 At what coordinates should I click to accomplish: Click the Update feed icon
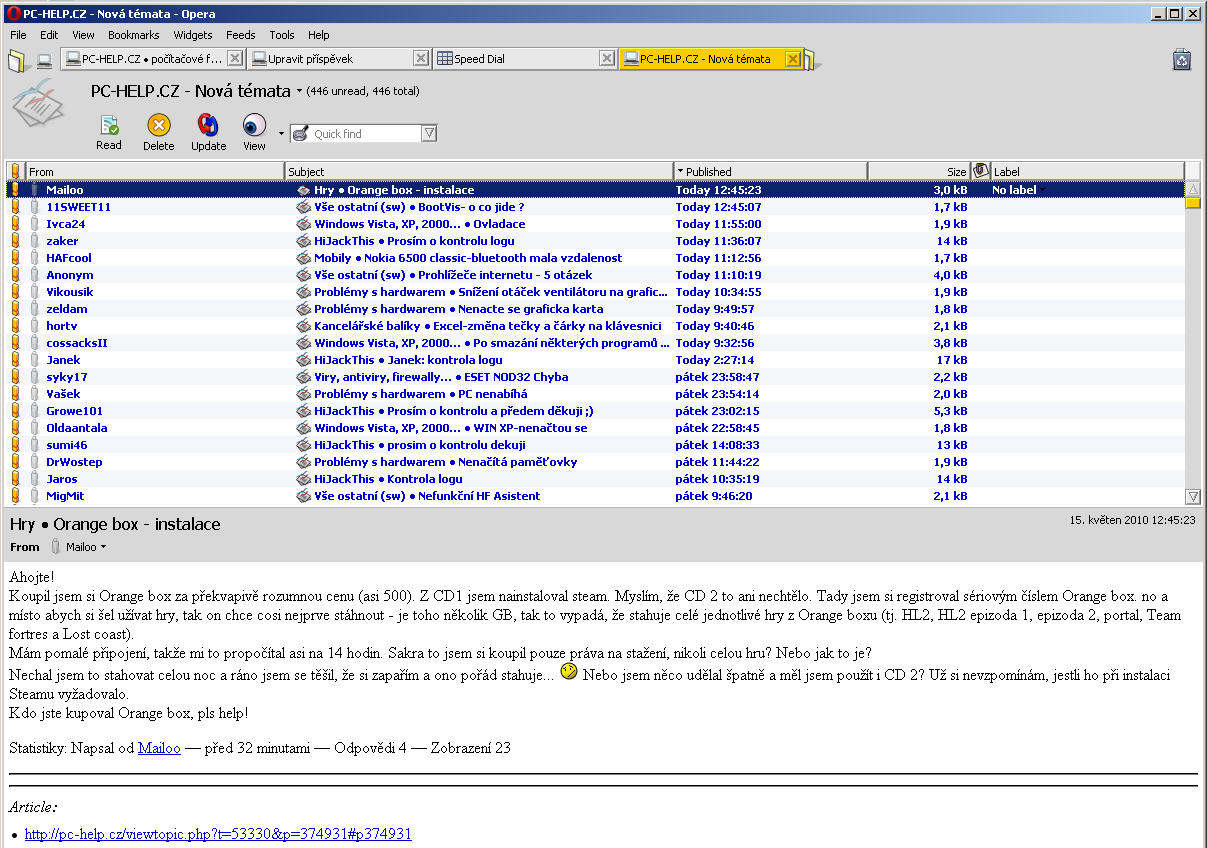tap(208, 126)
